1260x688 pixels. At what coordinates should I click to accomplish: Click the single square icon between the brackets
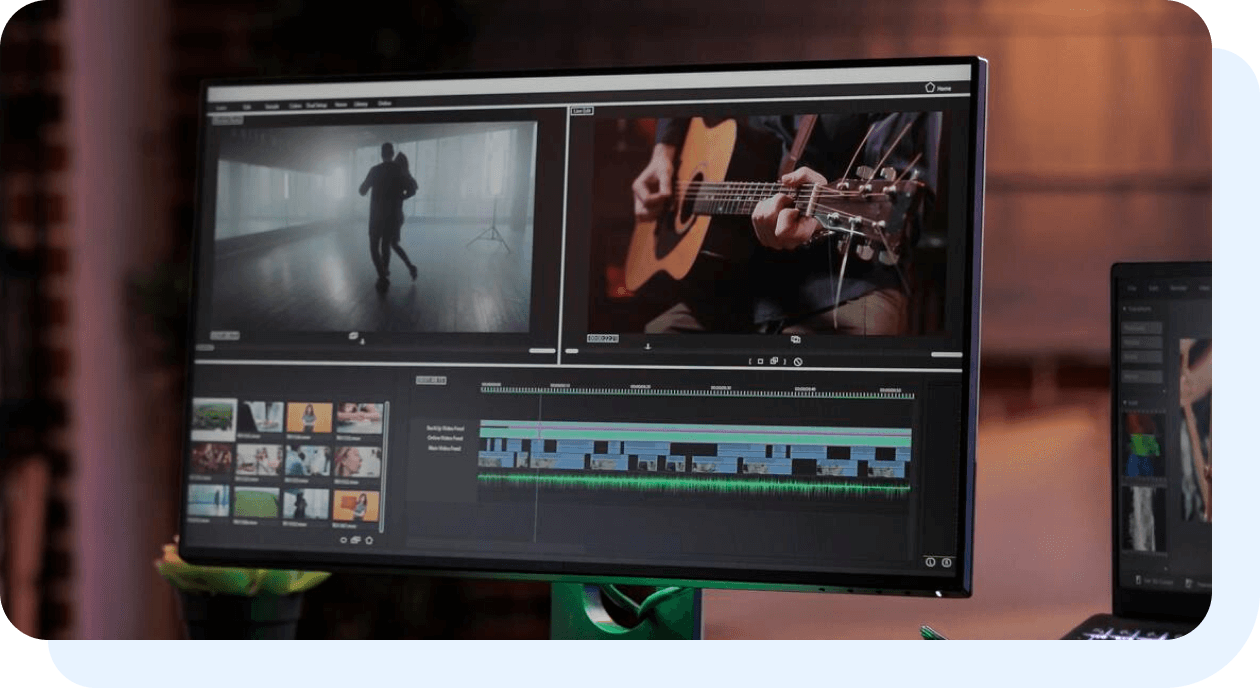pyautogui.click(x=760, y=361)
